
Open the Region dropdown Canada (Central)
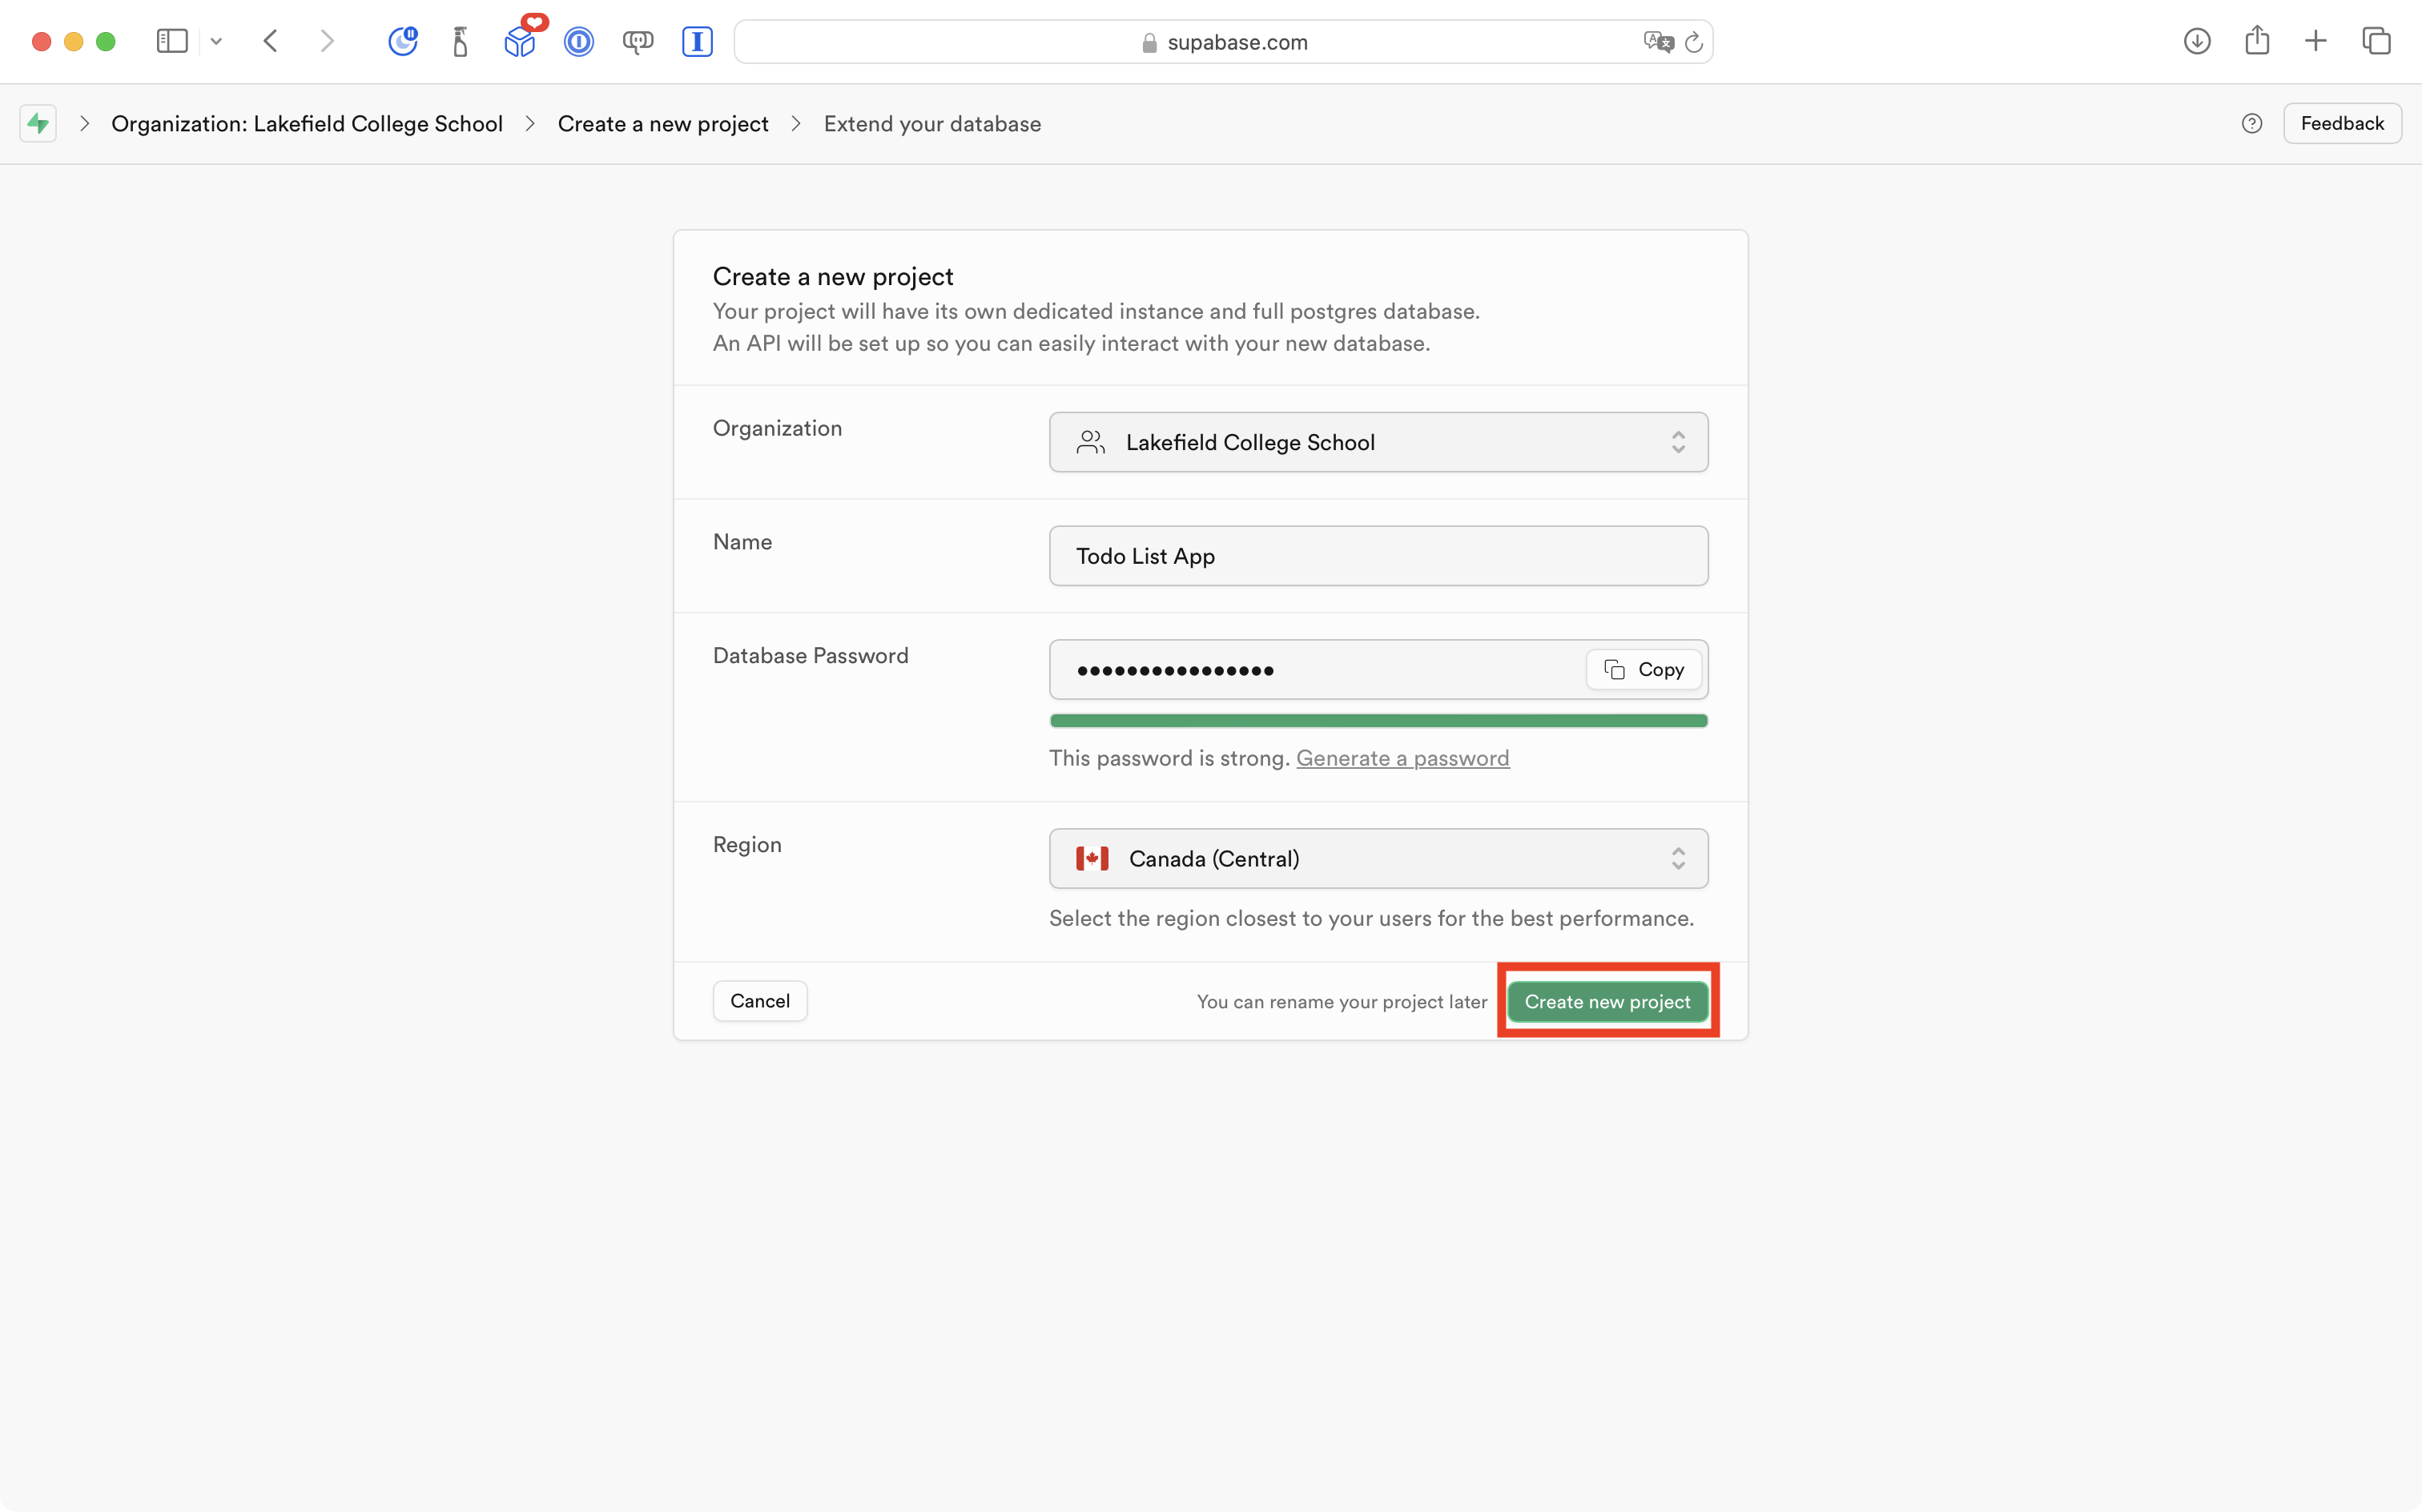1378,858
